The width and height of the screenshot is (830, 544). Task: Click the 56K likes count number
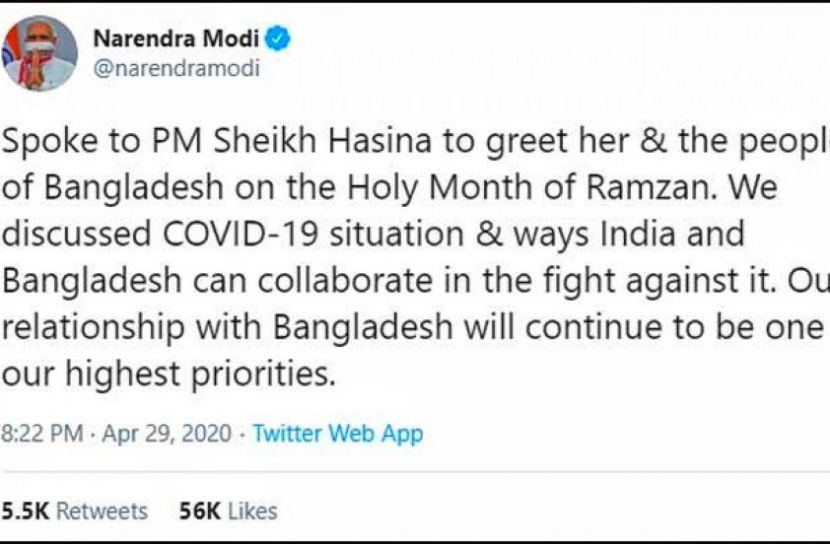[199, 511]
